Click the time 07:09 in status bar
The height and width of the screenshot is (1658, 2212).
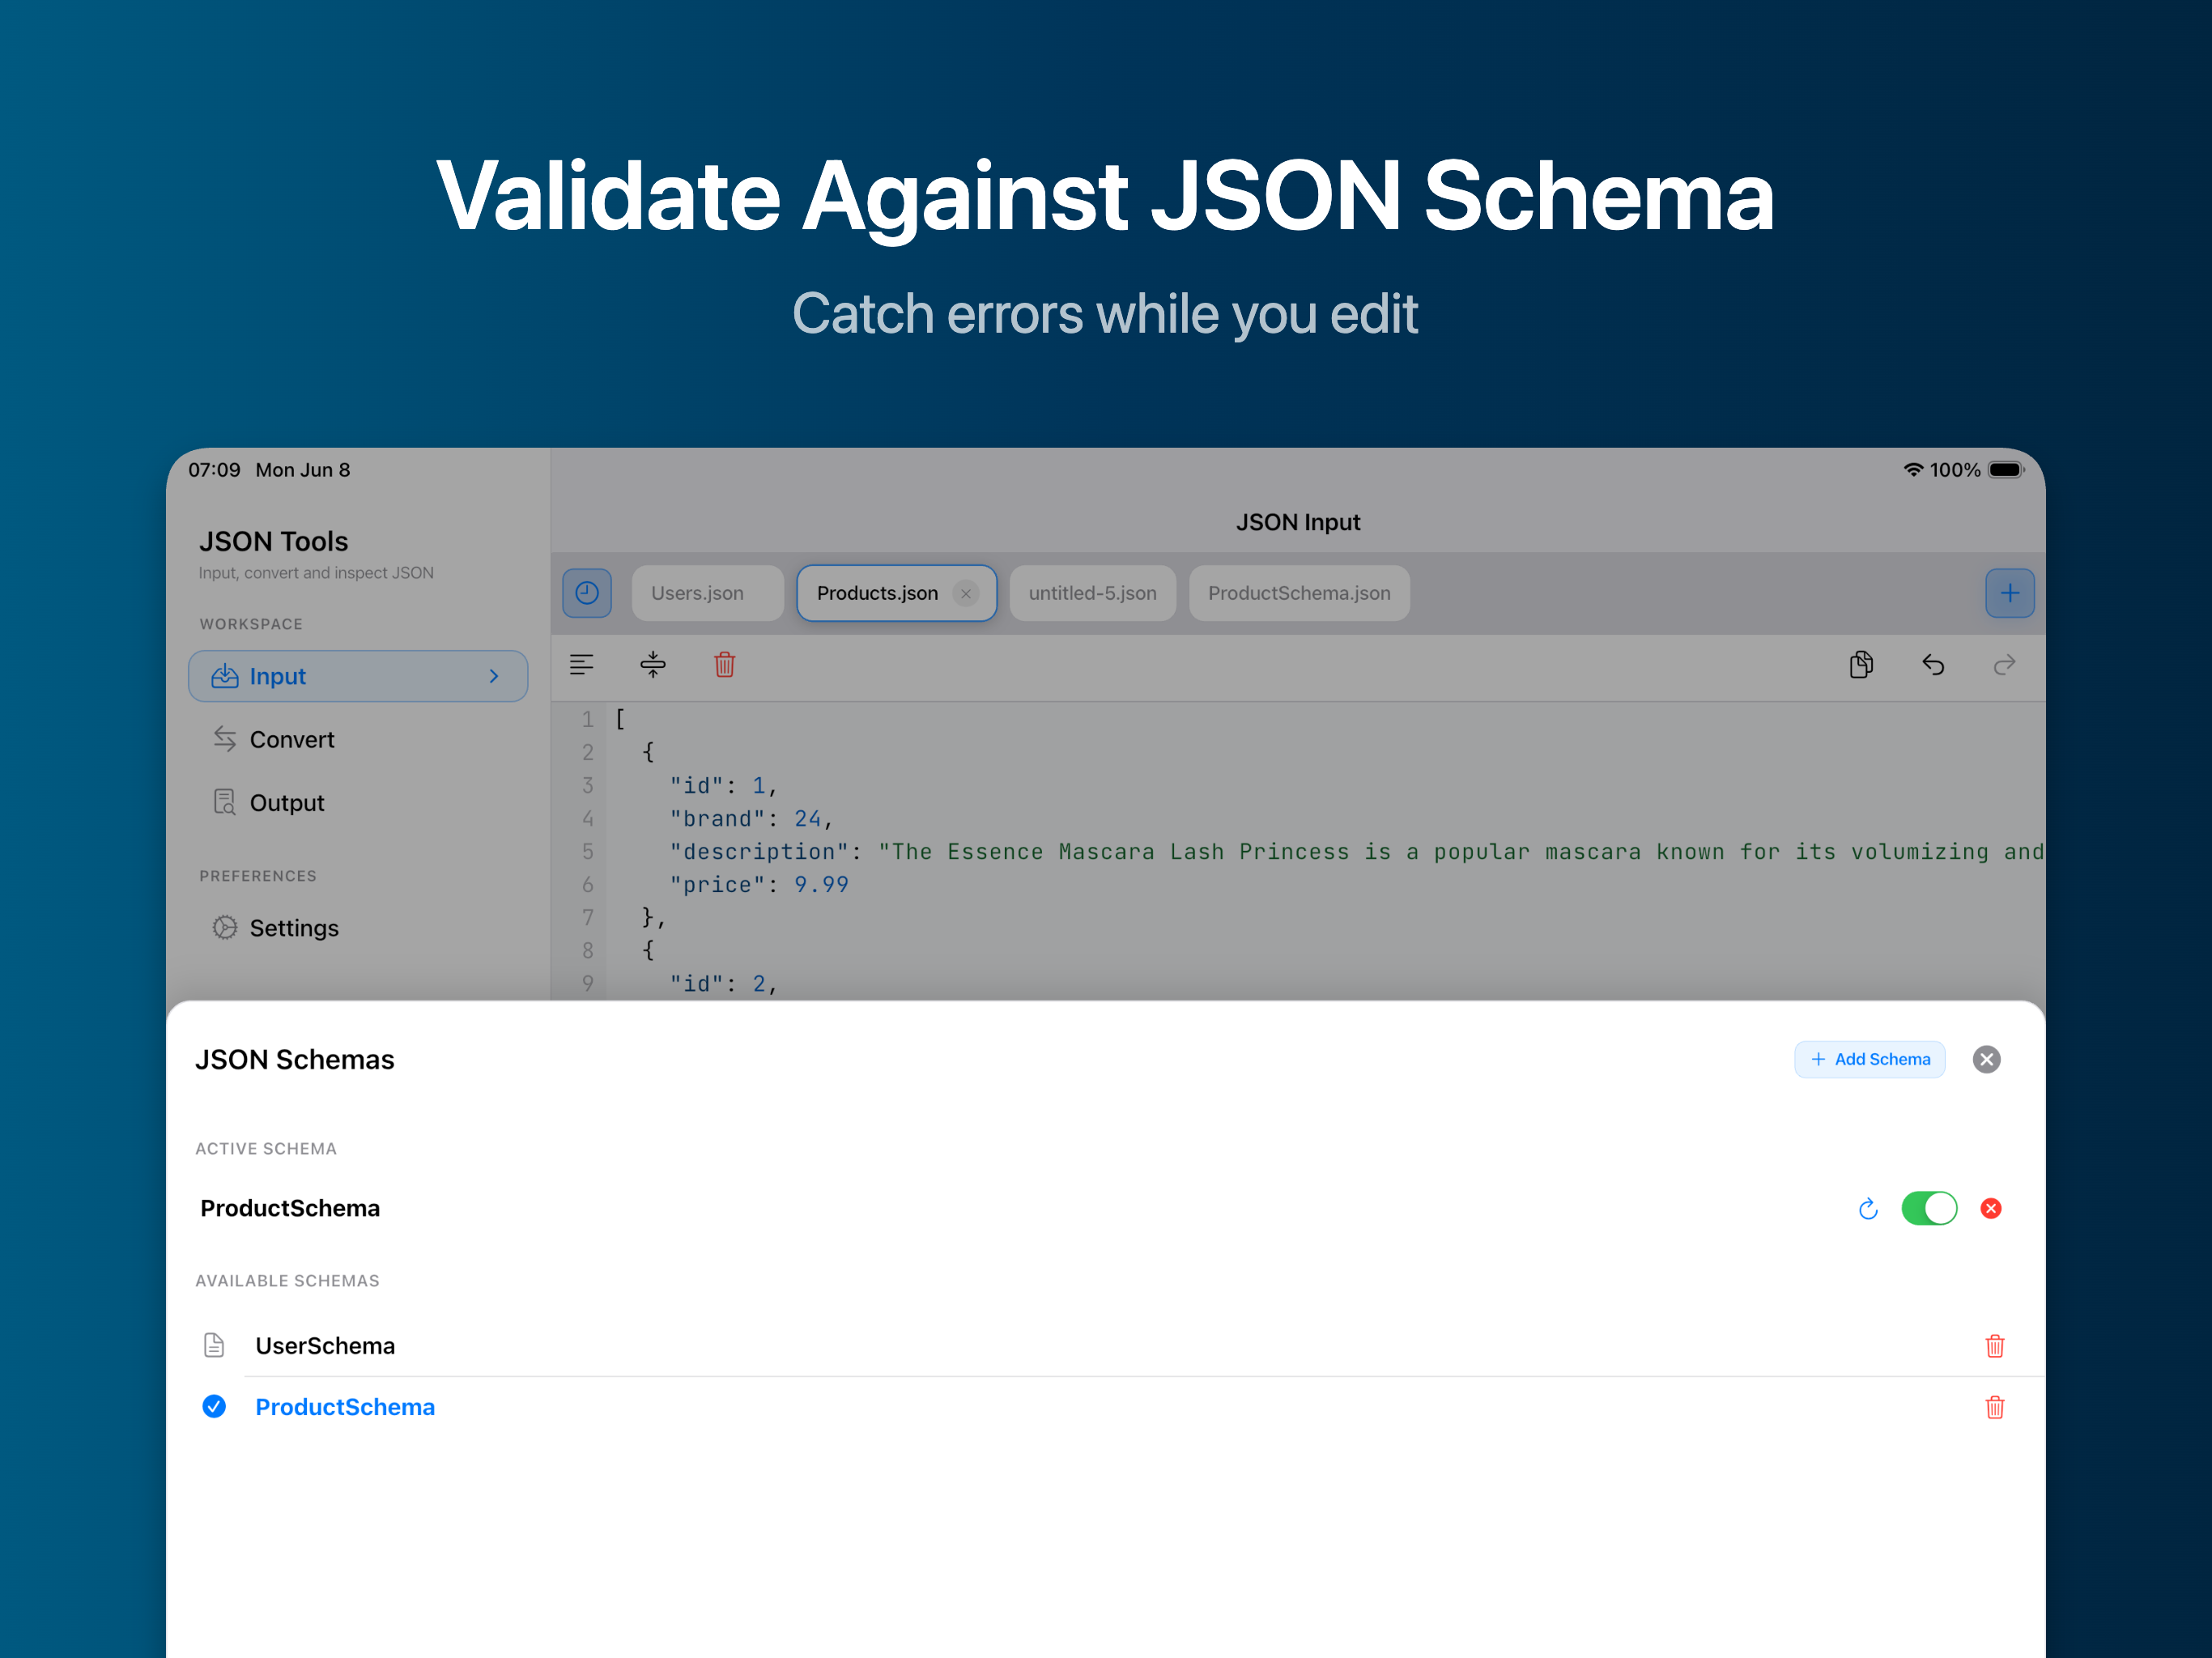[215, 470]
